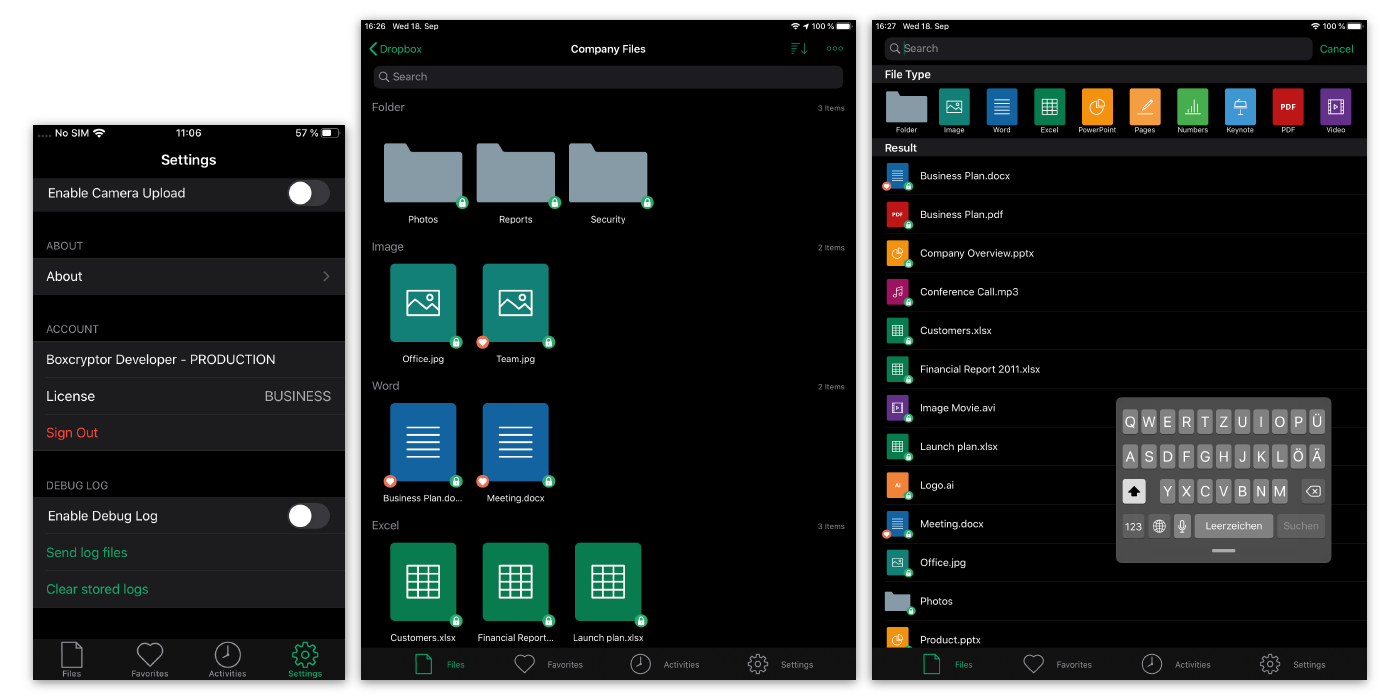The image size is (1400, 700).
Task: Select Favorites tab in Company Files screen
Action: coord(548,664)
